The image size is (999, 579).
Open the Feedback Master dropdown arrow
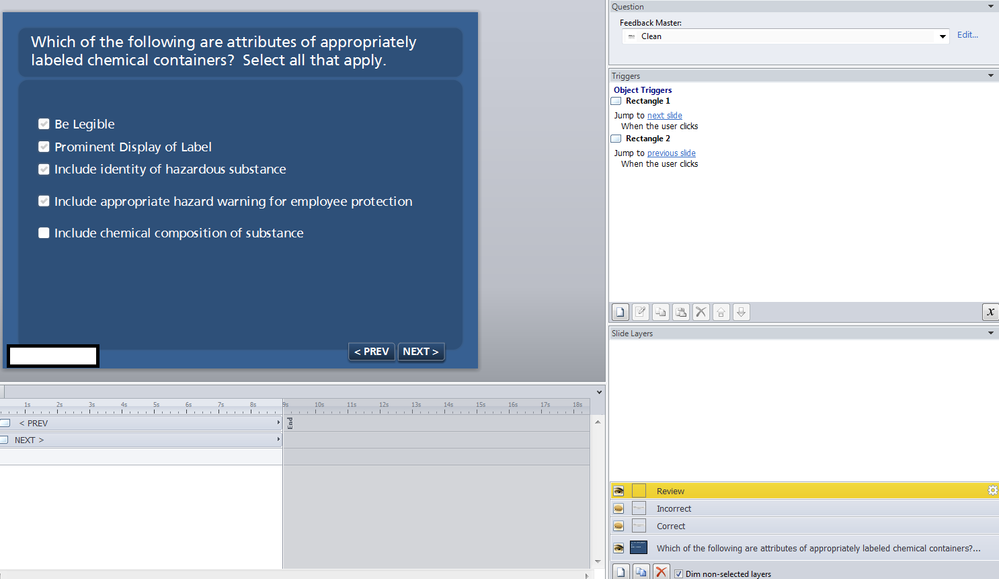[942, 36]
